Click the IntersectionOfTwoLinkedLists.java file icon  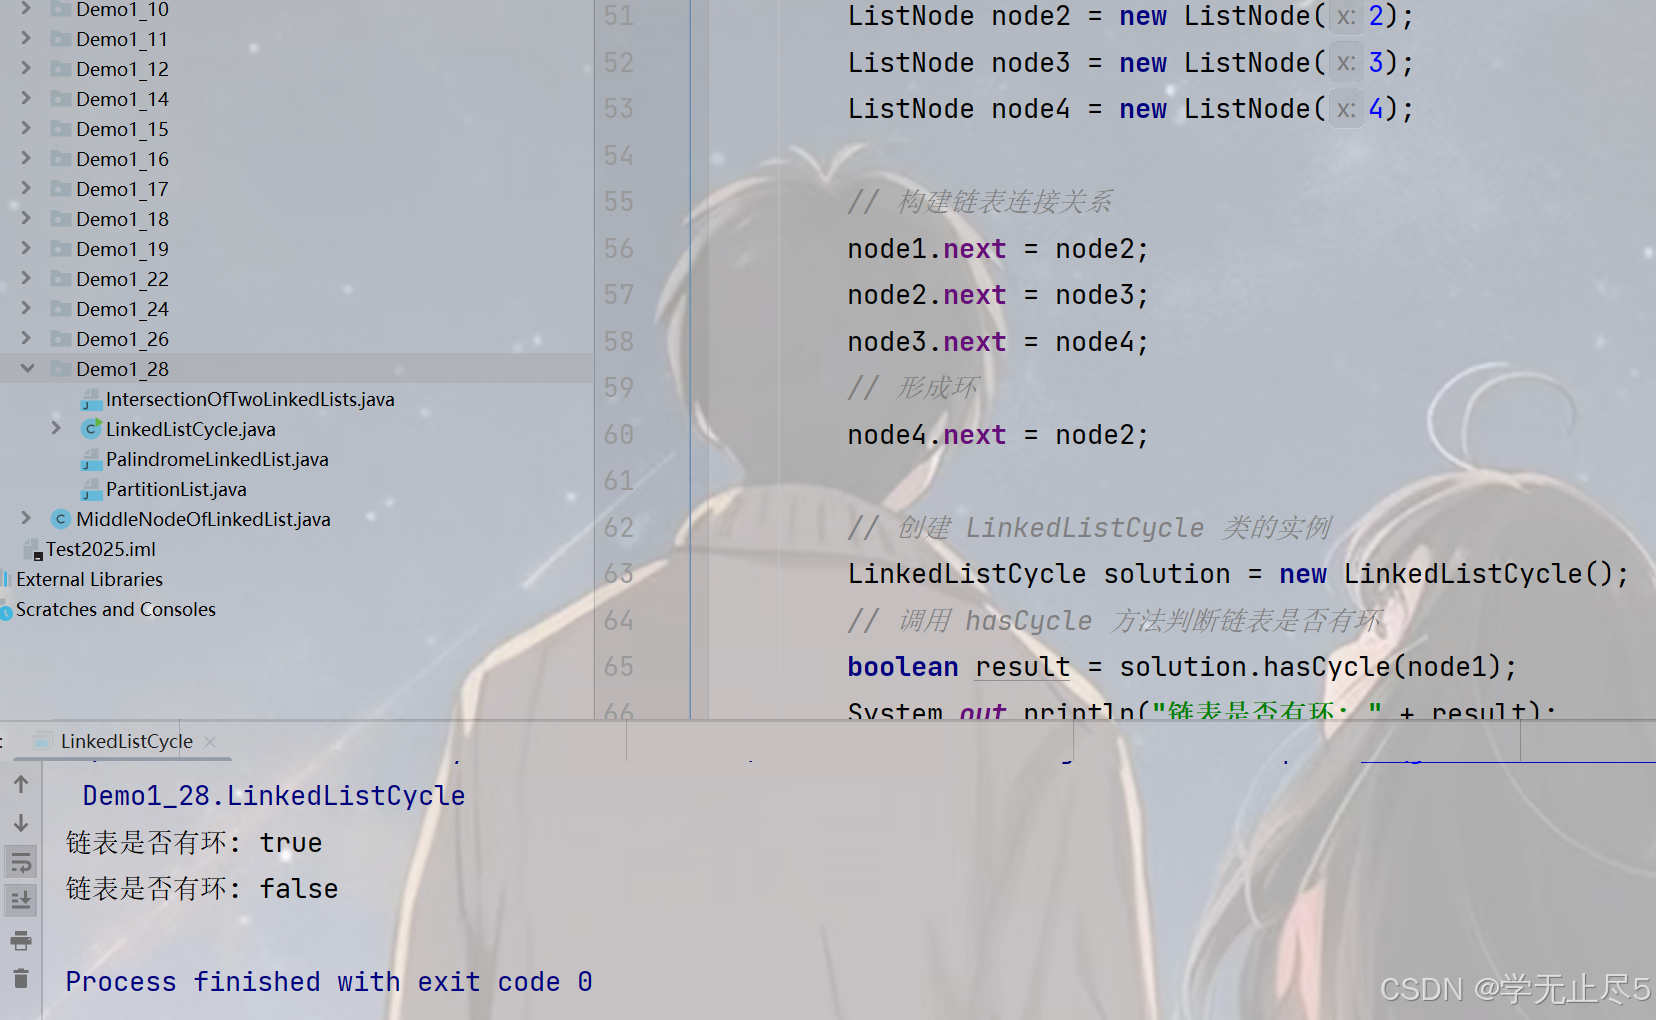(91, 400)
